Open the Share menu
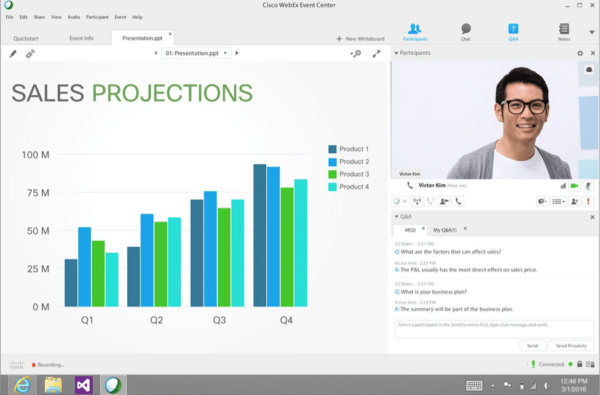 (x=39, y=17)
